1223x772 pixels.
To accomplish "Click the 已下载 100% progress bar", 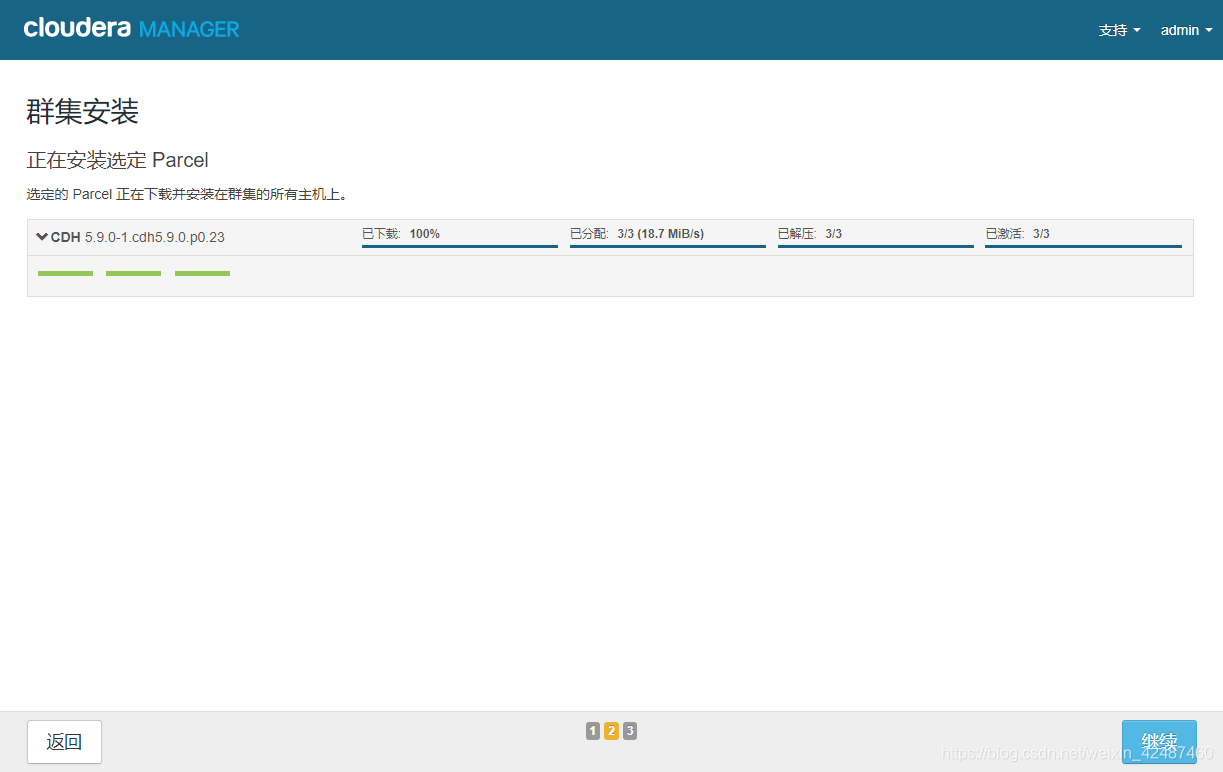I will [x=460, y=246].
